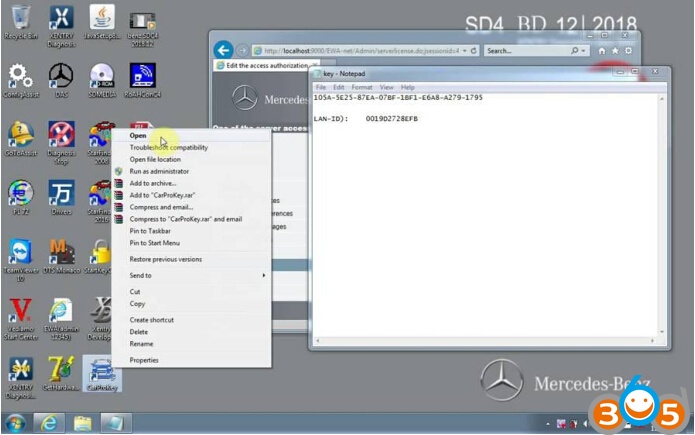Open the DTS Monaco desktop icon

click(x=62, y=256)
